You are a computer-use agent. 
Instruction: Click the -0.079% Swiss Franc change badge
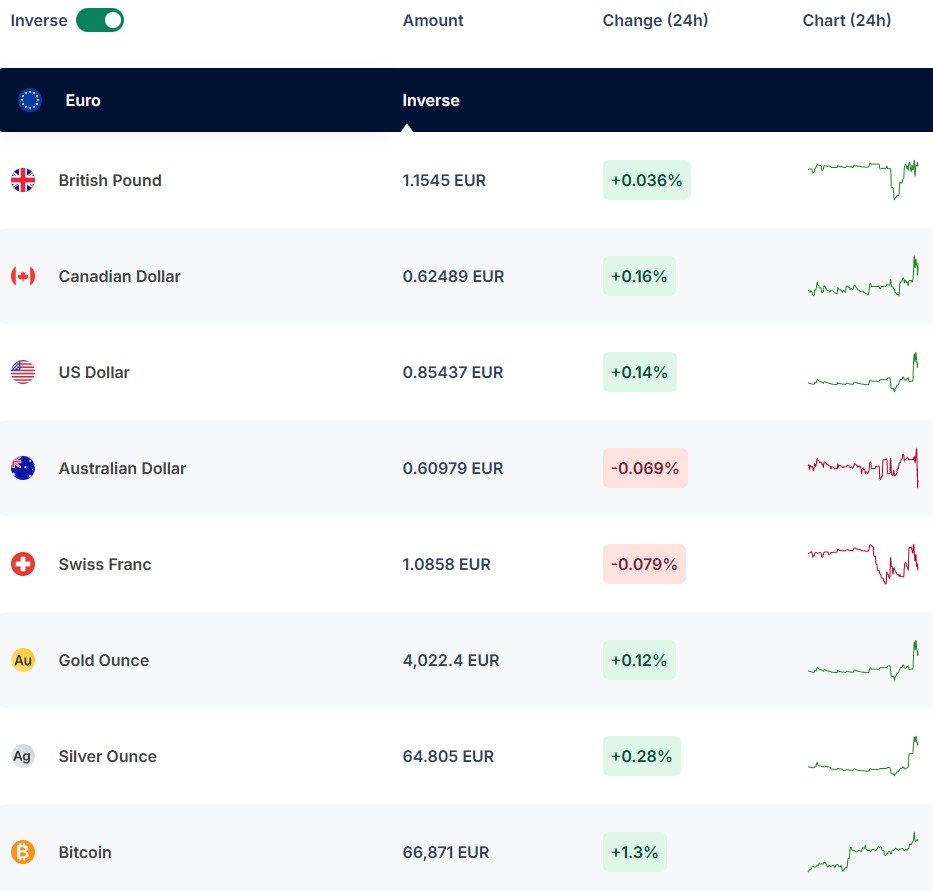644,564
